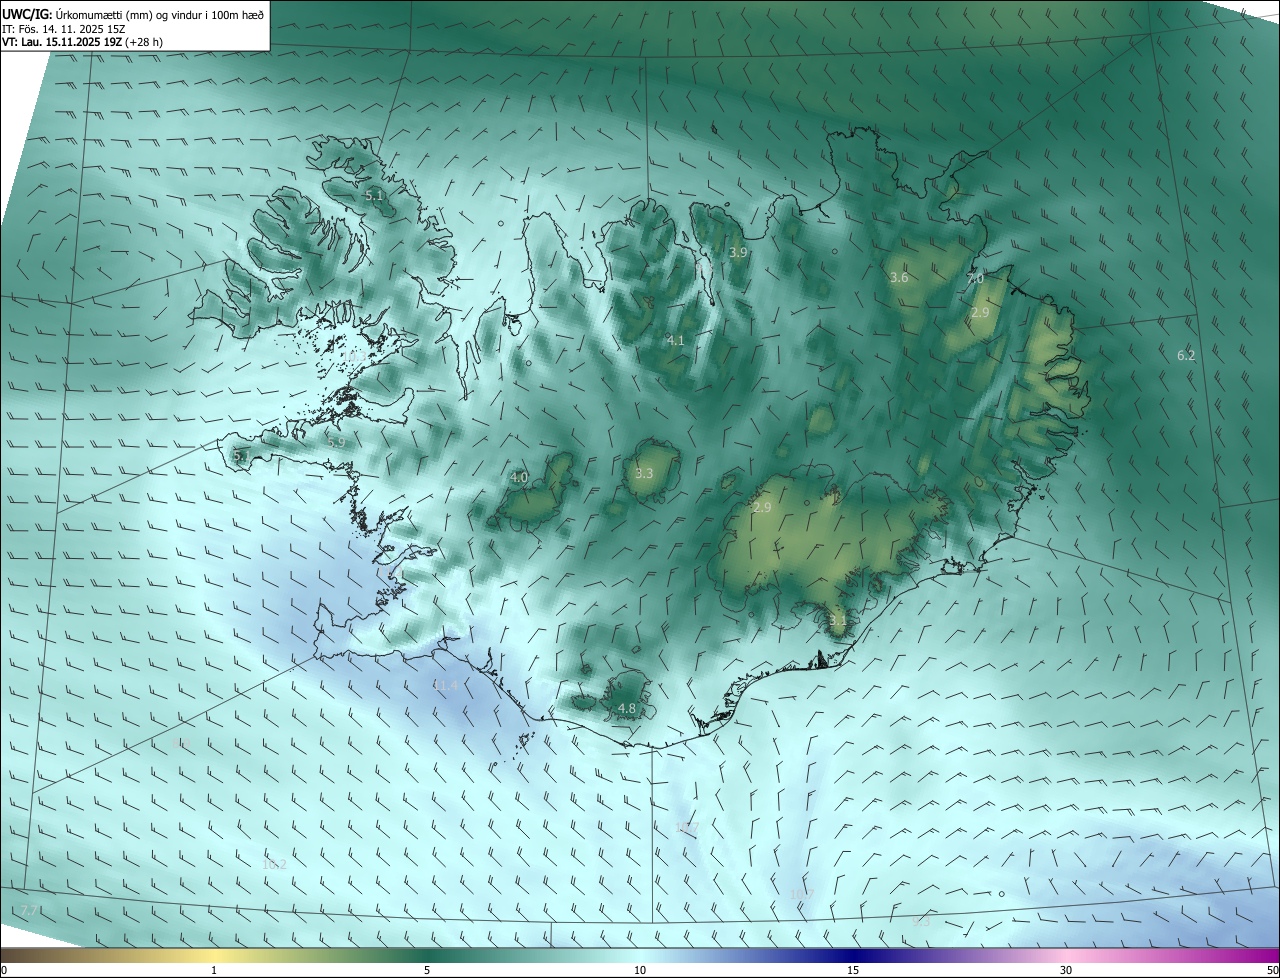Click the 'IT: Fös. 14. 11. 2025 15Z' line
Image resolution: width=1280 pixels, height=978 pixels.
point(64,29)
